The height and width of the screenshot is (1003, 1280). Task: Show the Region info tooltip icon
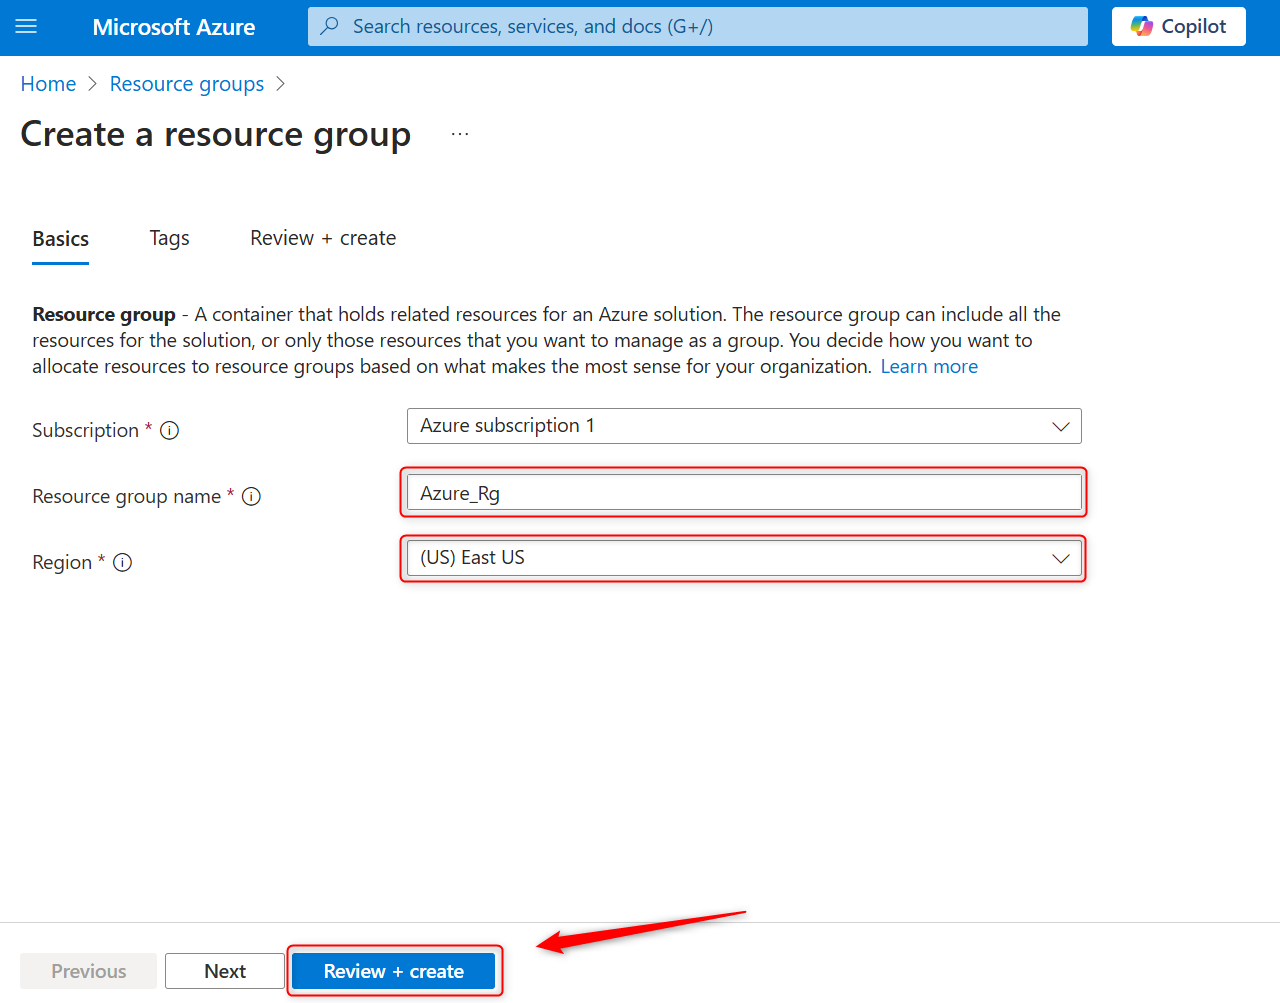coord(123,562)
